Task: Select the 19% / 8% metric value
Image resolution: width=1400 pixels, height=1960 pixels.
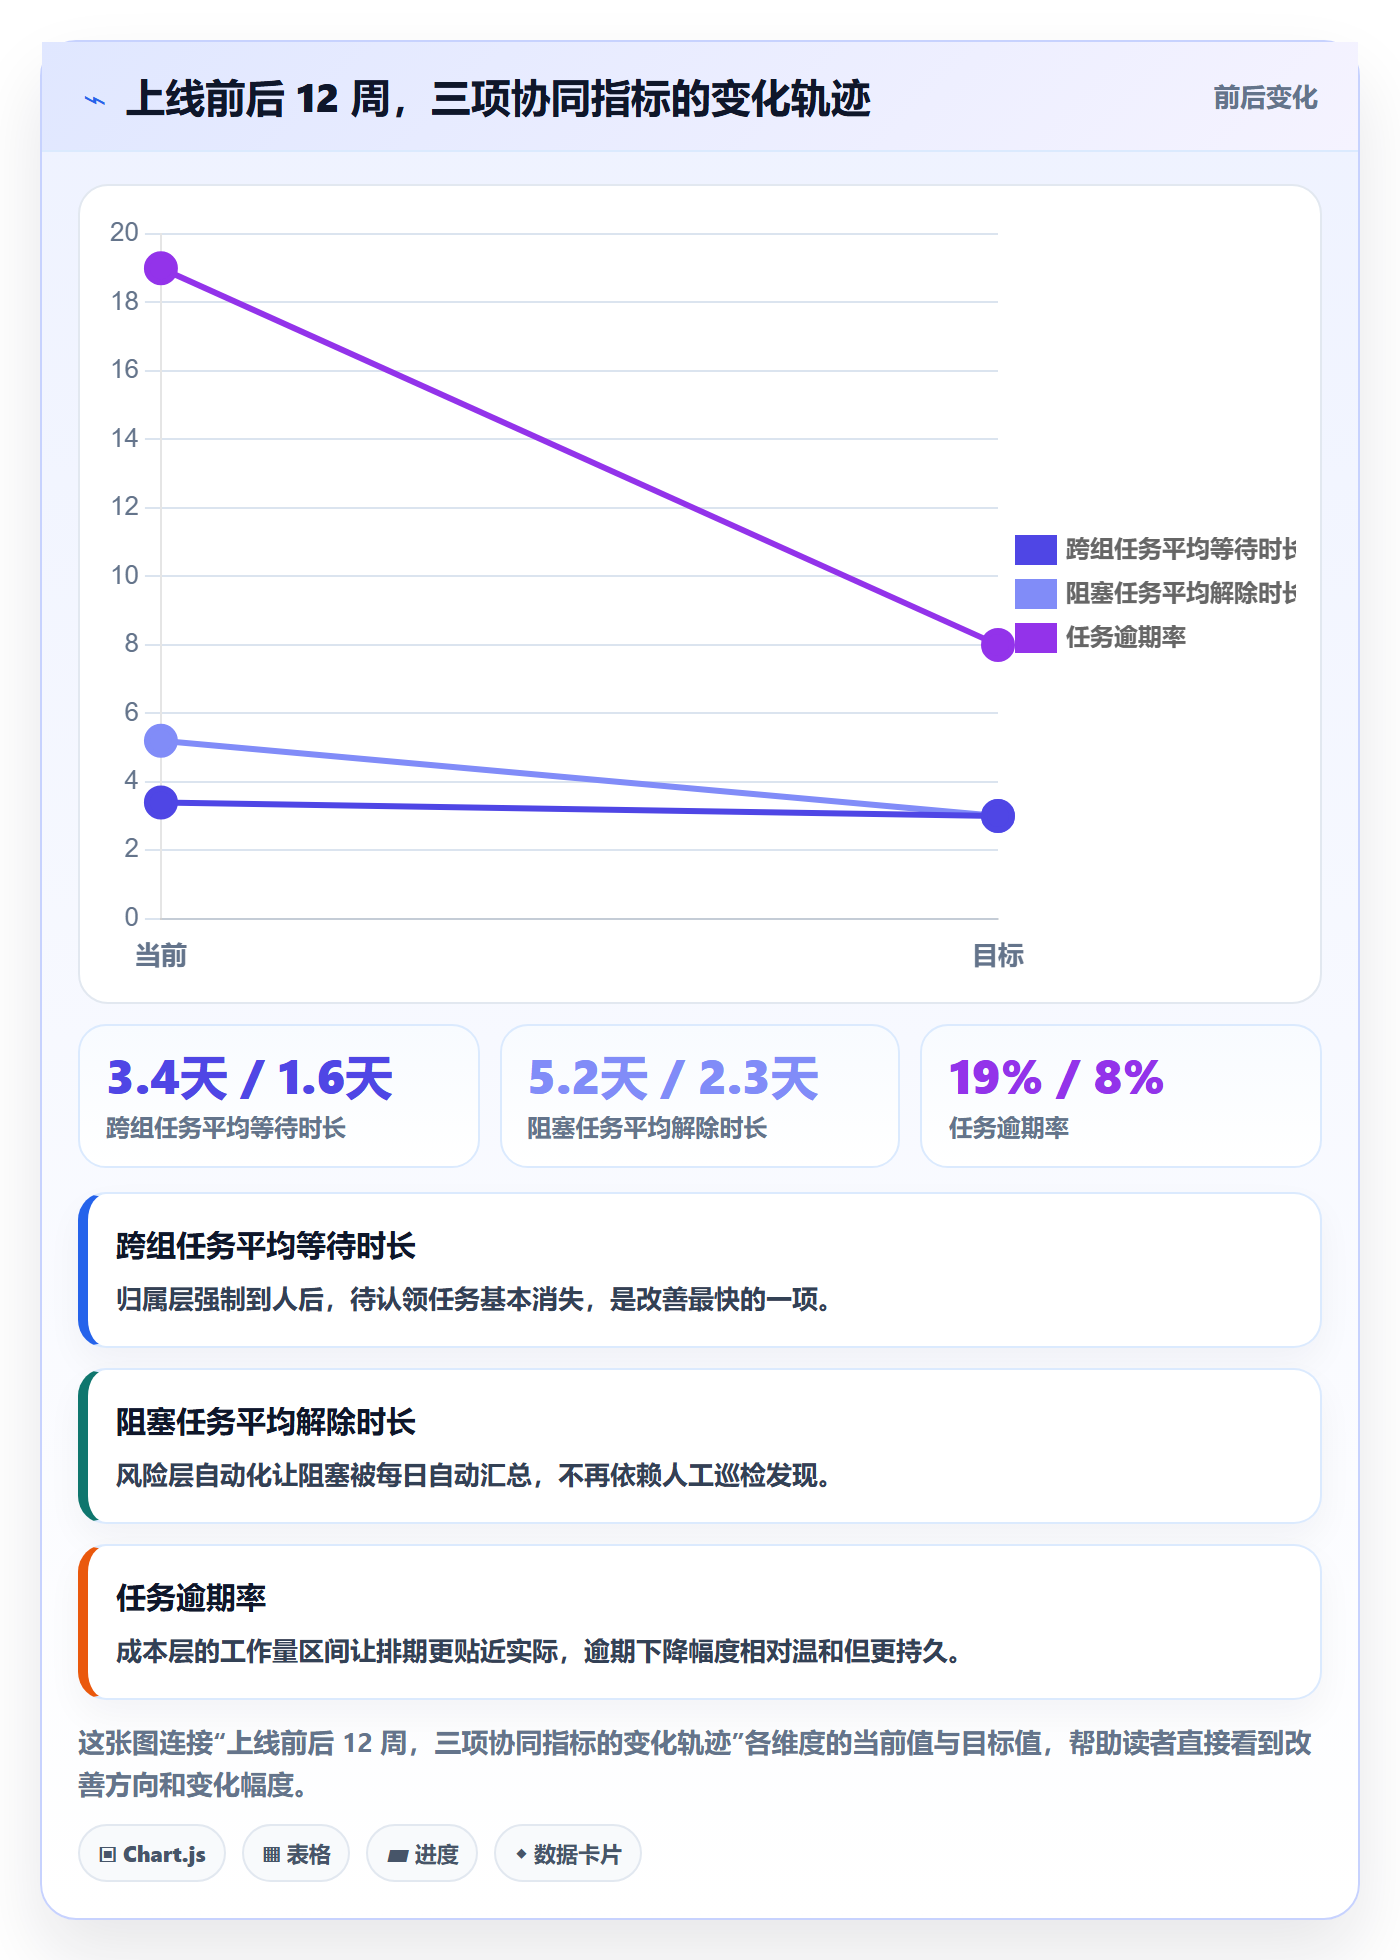Action: [x=1056, y=1078]
